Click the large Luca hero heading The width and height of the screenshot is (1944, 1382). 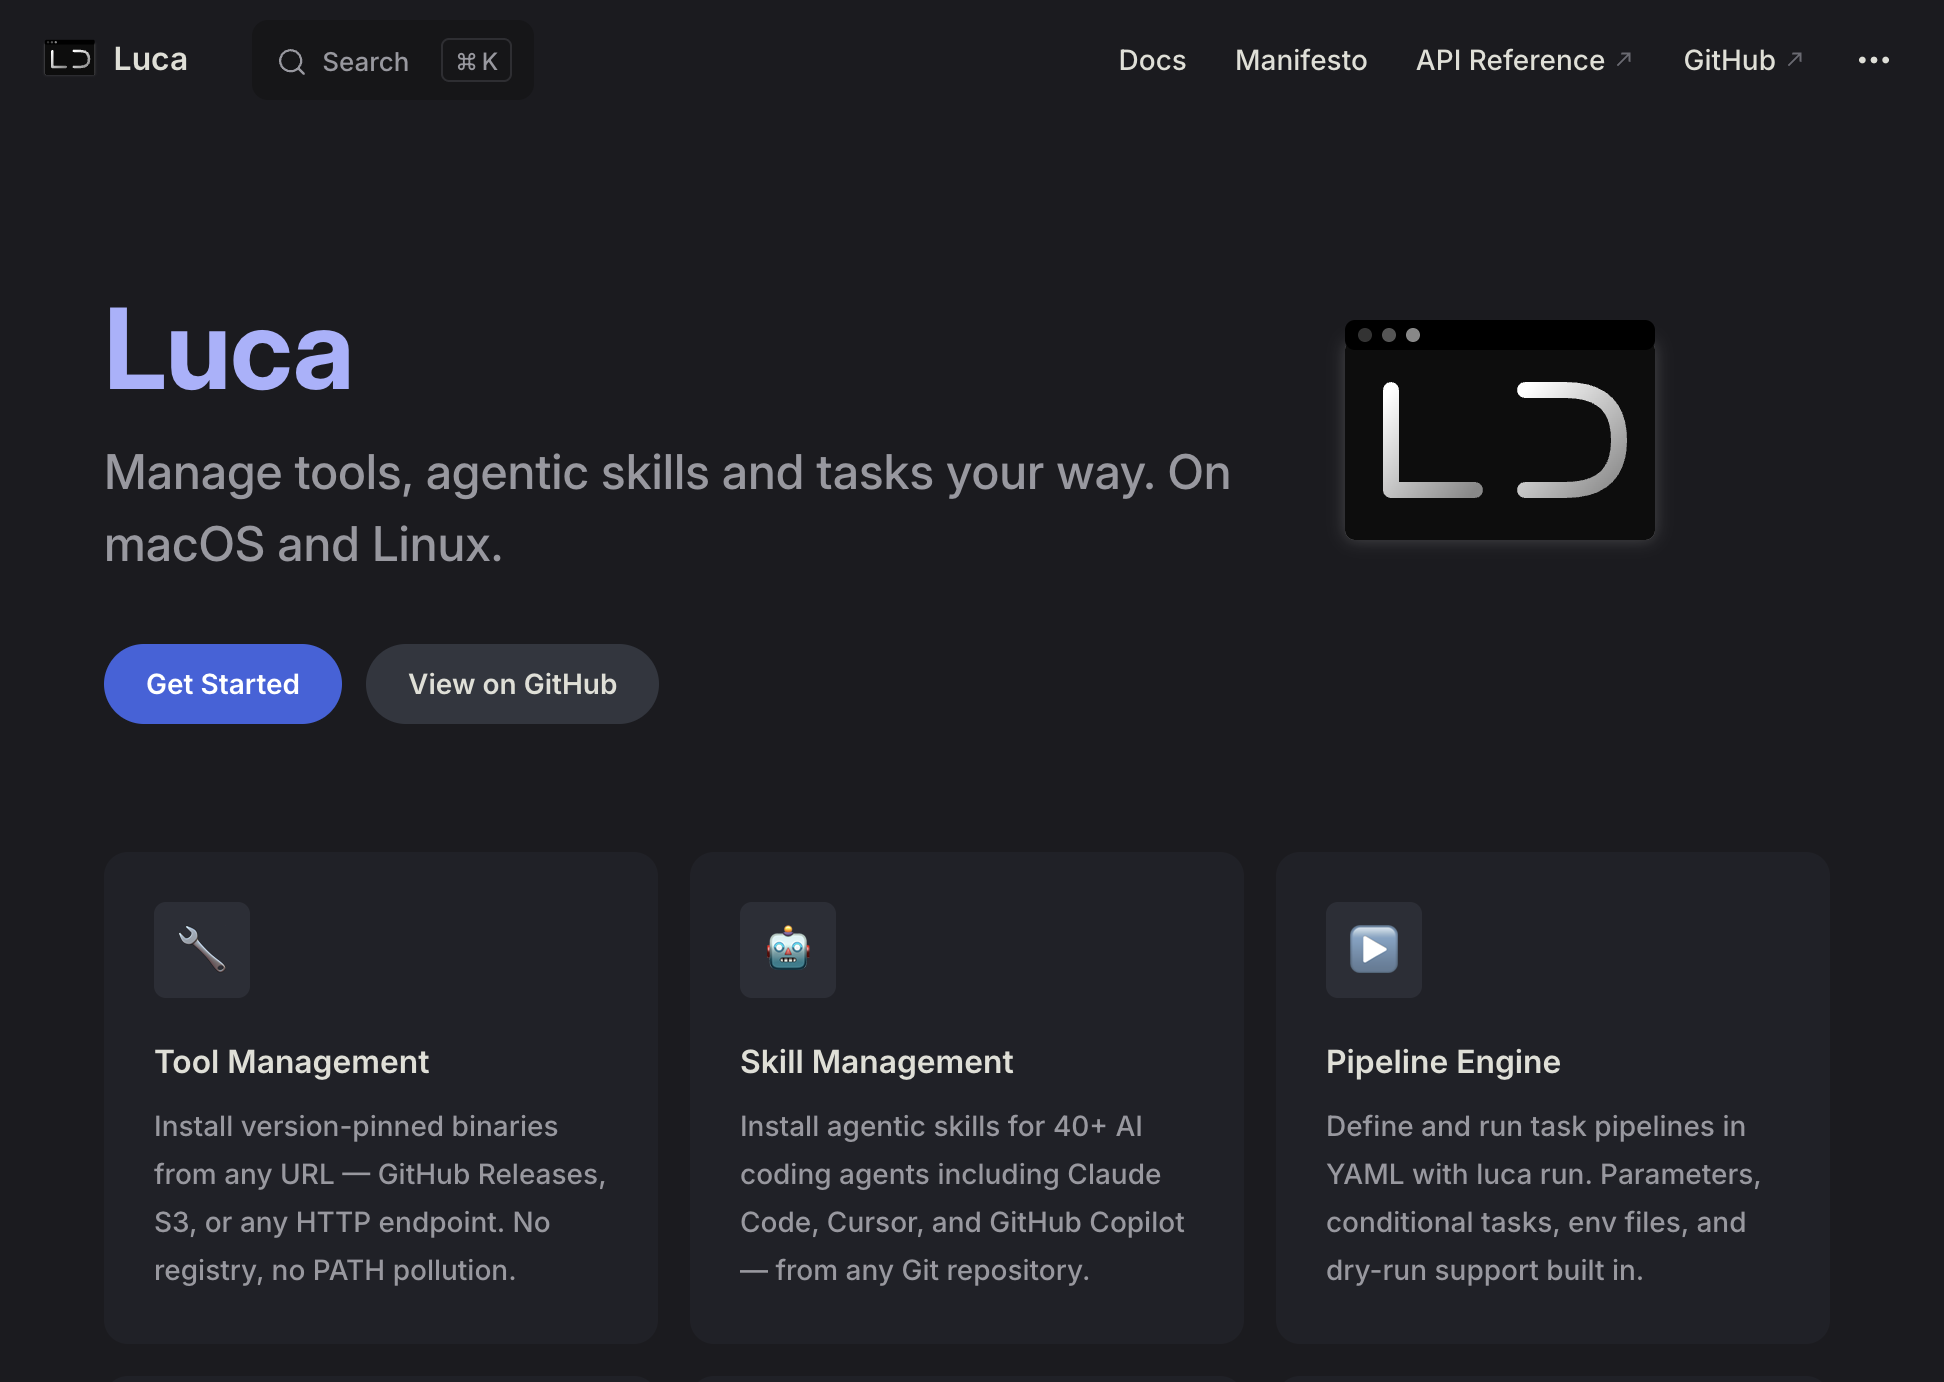[x=229, y=350]
